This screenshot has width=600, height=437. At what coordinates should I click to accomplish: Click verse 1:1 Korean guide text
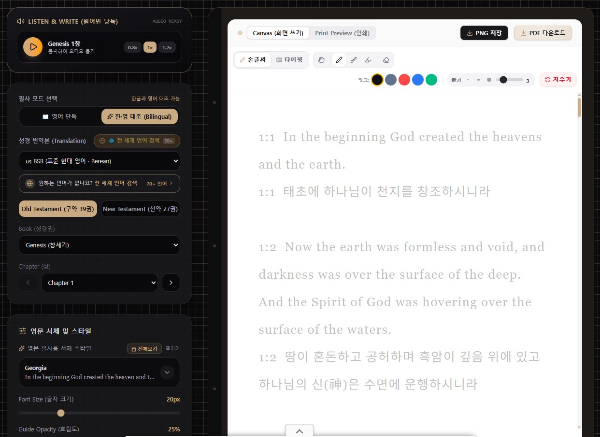tap(374, 191)
